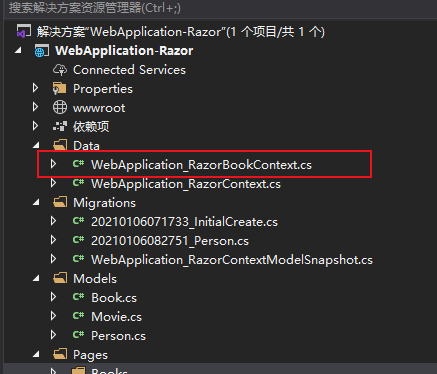Expand the Movie.cs node

coord(53,316)
